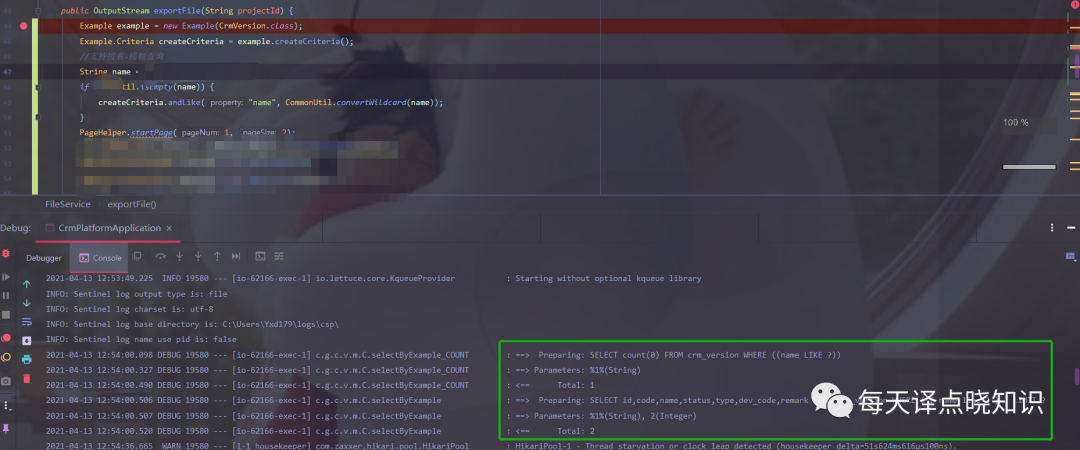Click the 'SELECT count(0) FROM crm_version' log line
1080x450 pixels.
coord(674,354)
